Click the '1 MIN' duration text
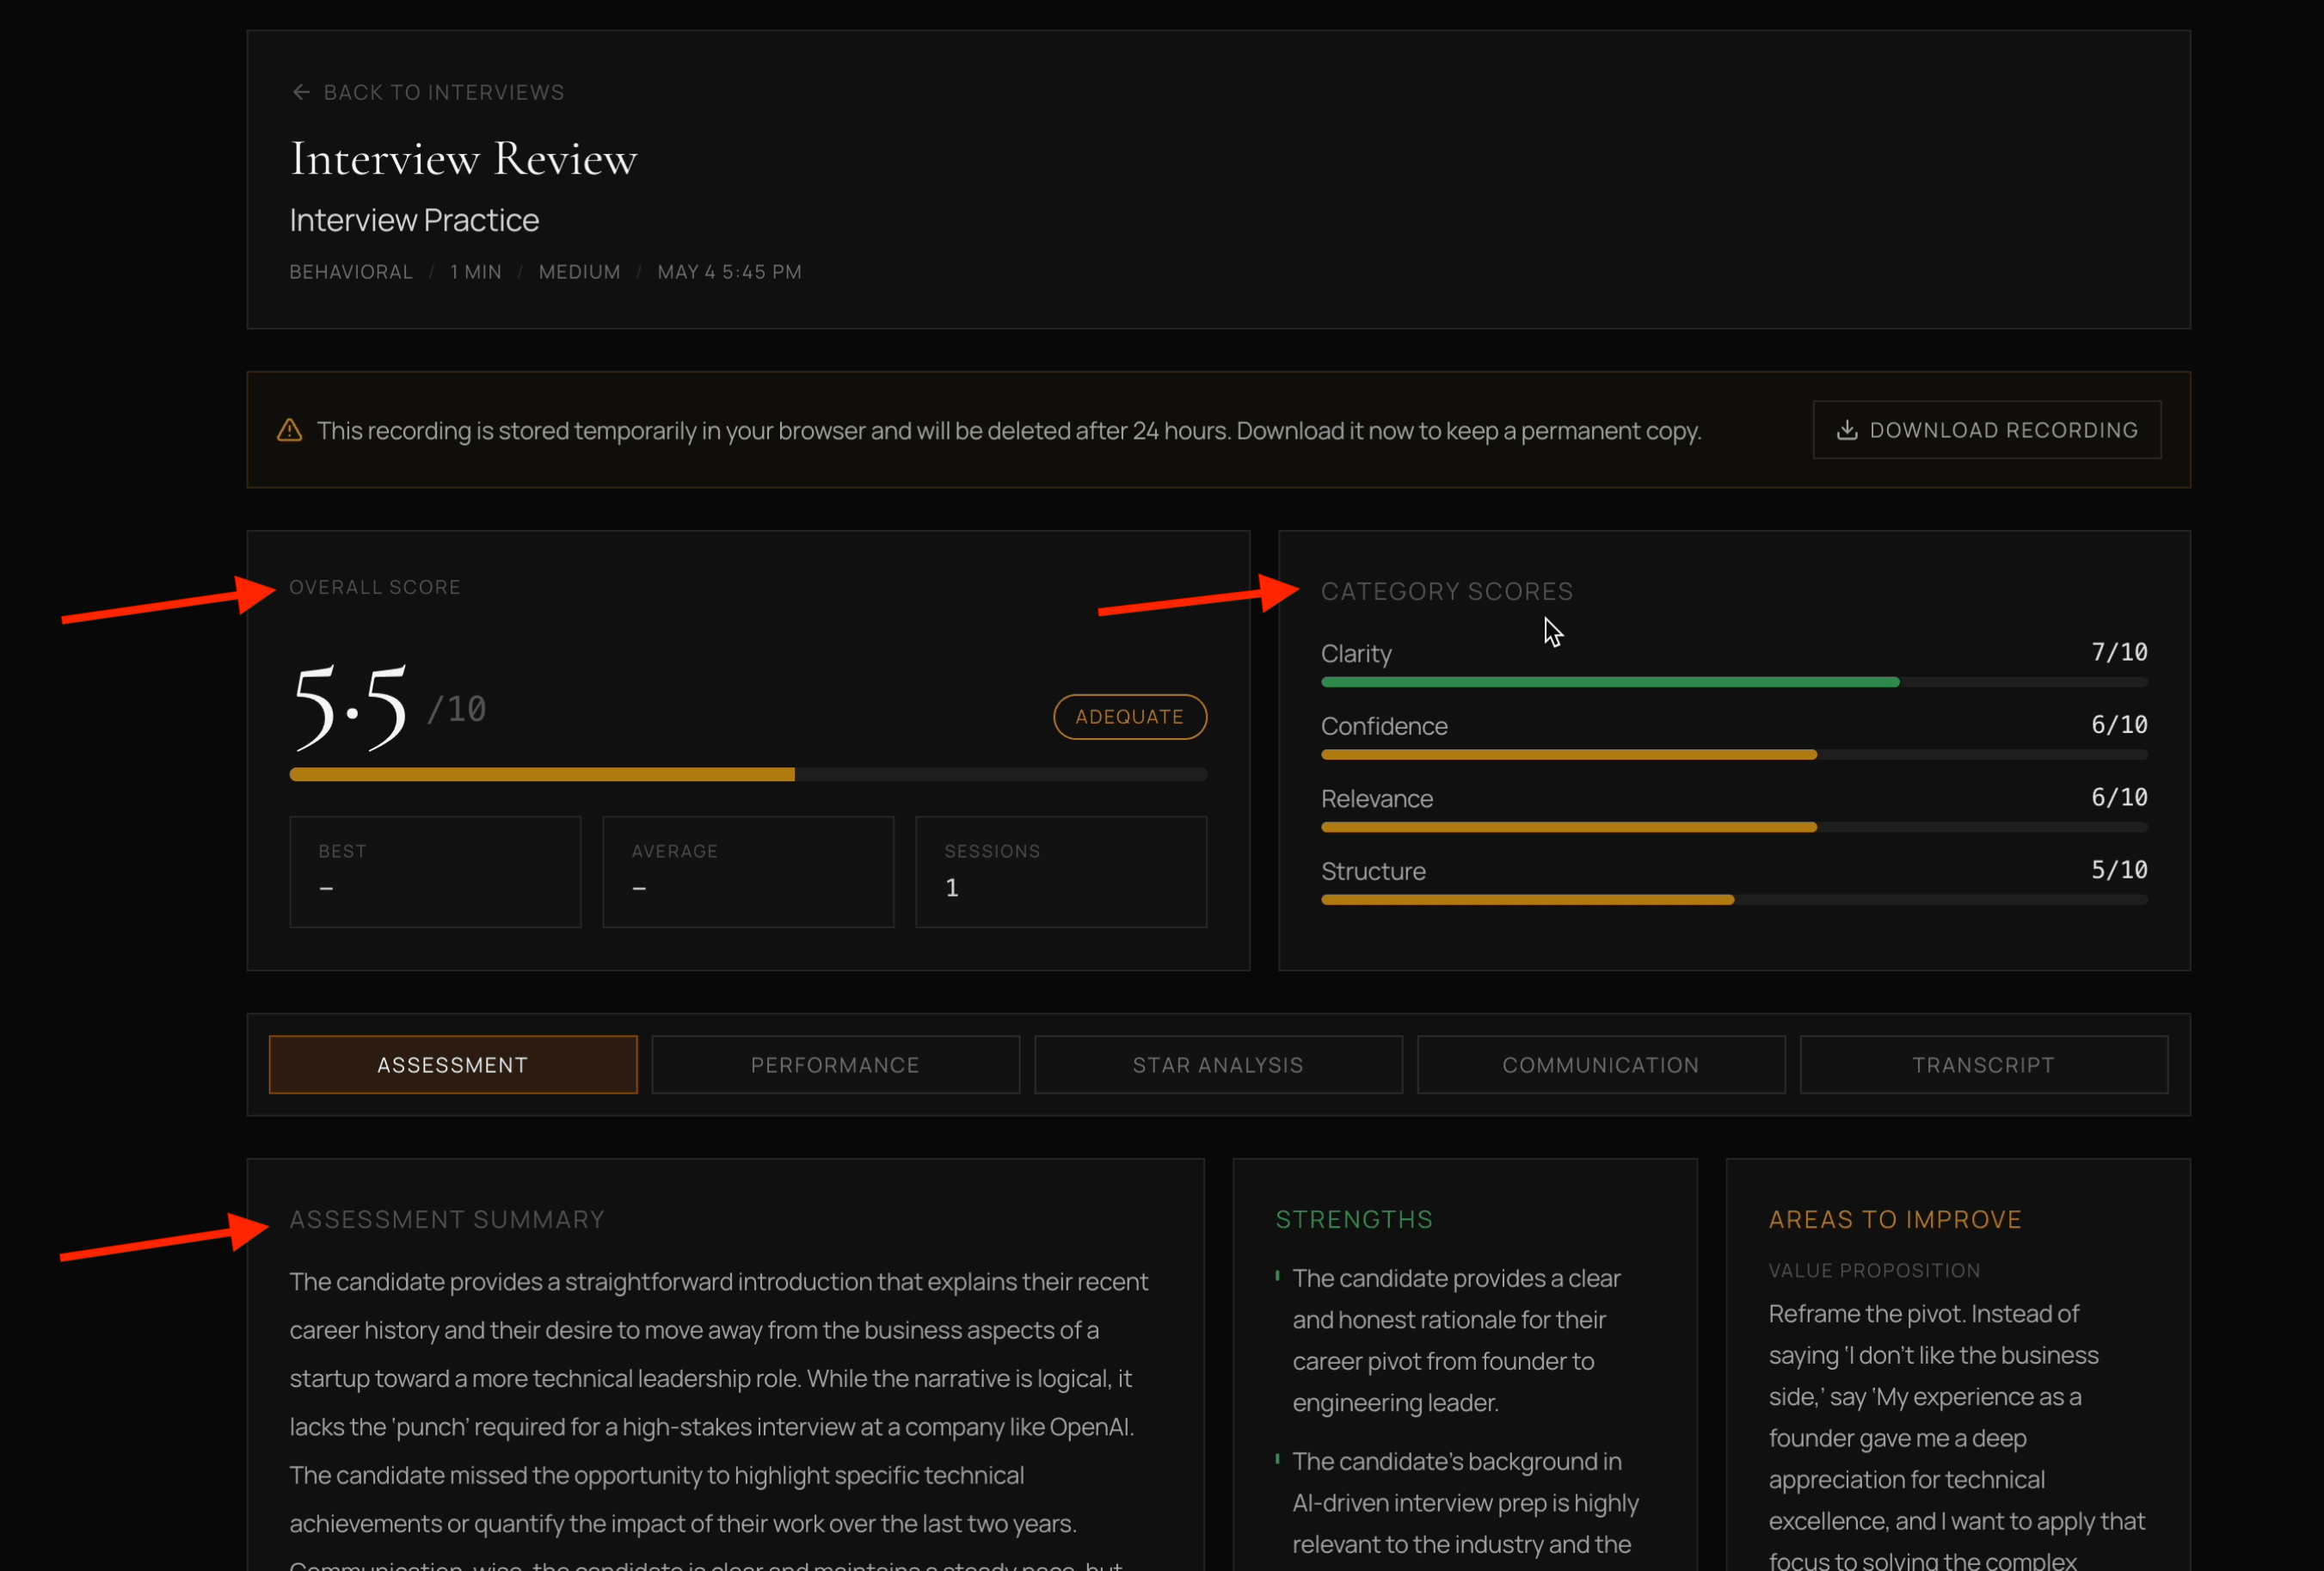This screenshot has height=1571, width=2324. click(x=476, y=272)
